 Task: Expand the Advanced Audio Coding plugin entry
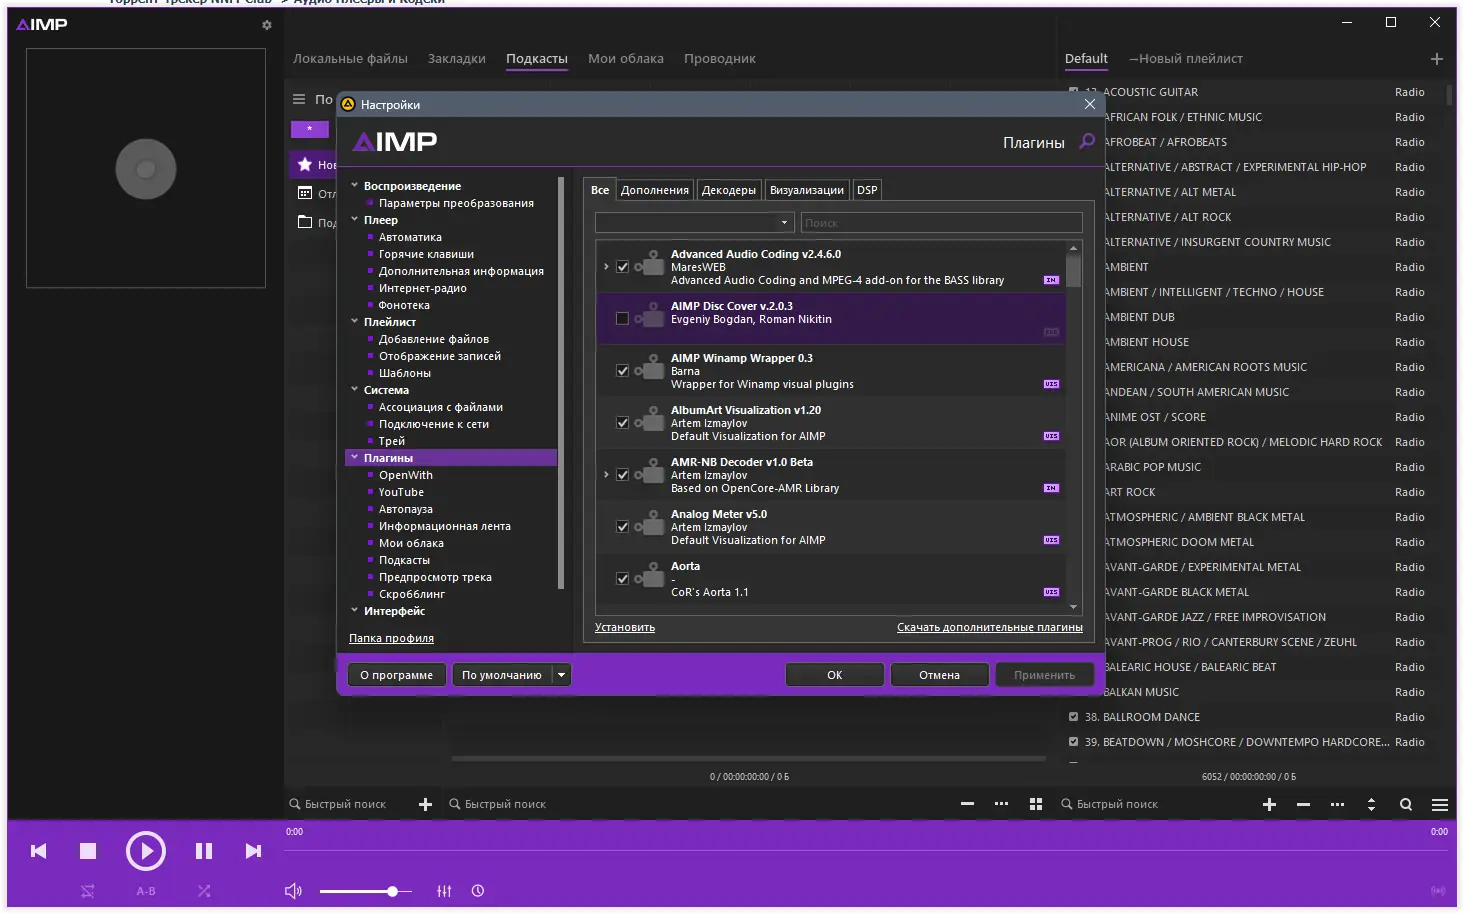tap(606, 267)
